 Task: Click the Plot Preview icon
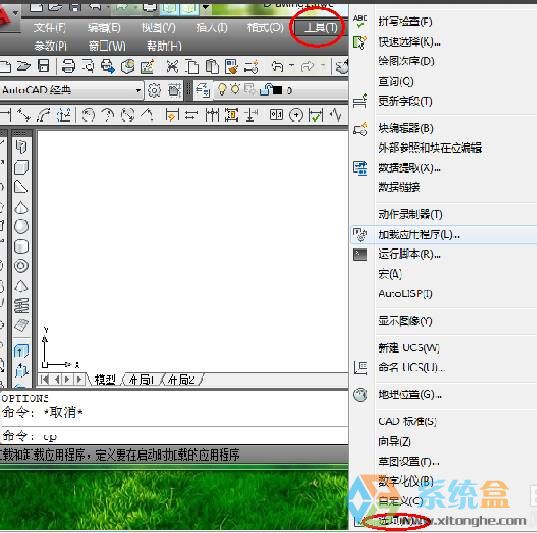(x=88, y=66)
